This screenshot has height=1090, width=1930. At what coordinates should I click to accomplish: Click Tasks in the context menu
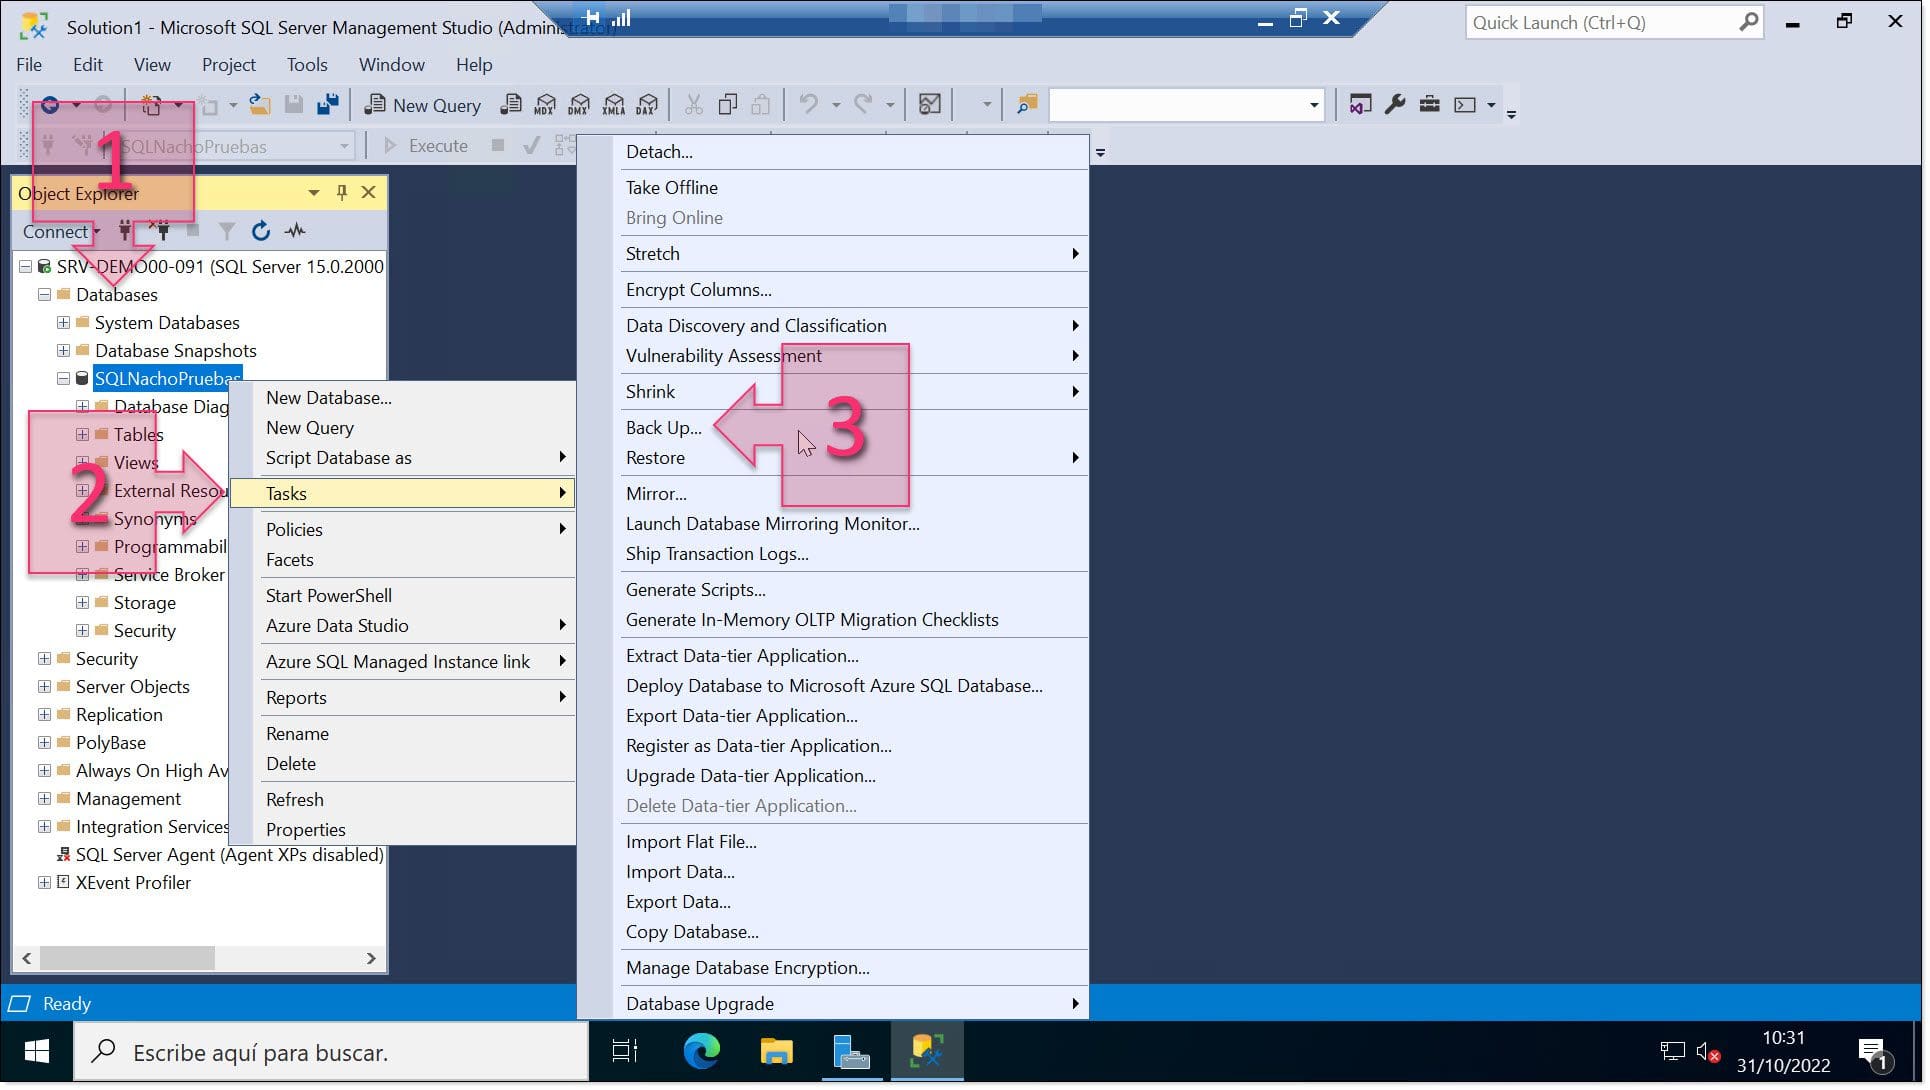click(x=402, y=494)
